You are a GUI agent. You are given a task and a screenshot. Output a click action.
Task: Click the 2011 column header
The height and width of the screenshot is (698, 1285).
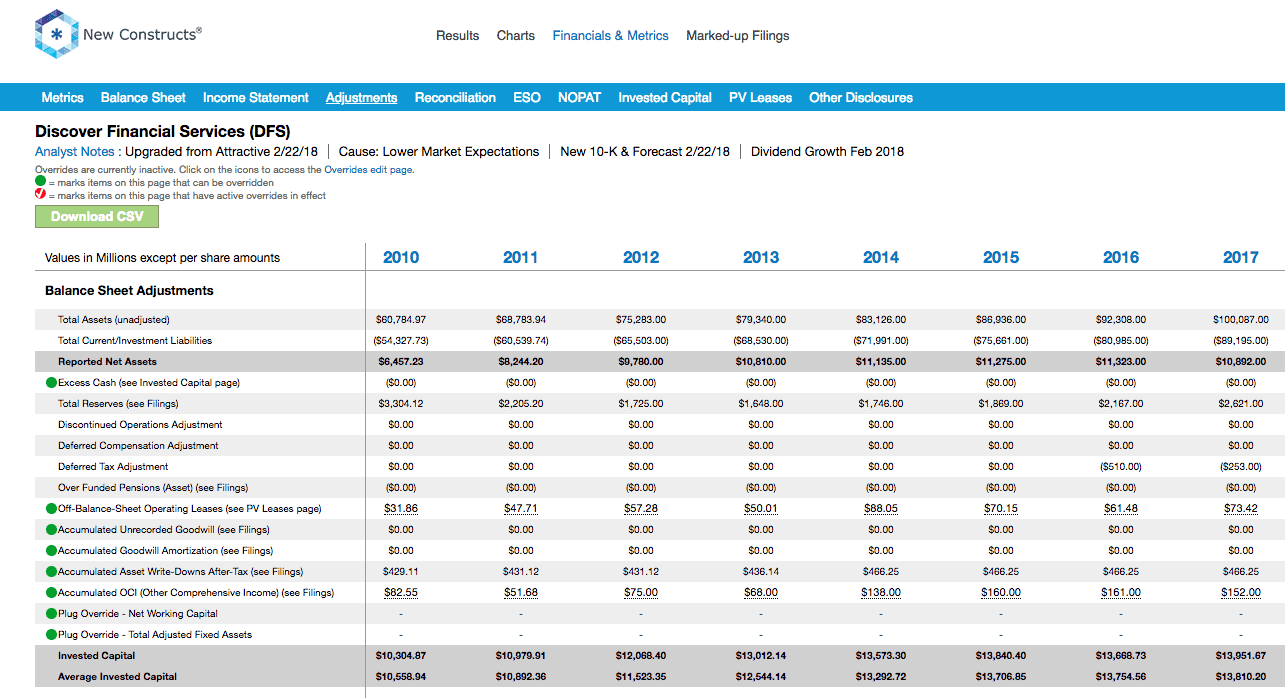(521, 257)
